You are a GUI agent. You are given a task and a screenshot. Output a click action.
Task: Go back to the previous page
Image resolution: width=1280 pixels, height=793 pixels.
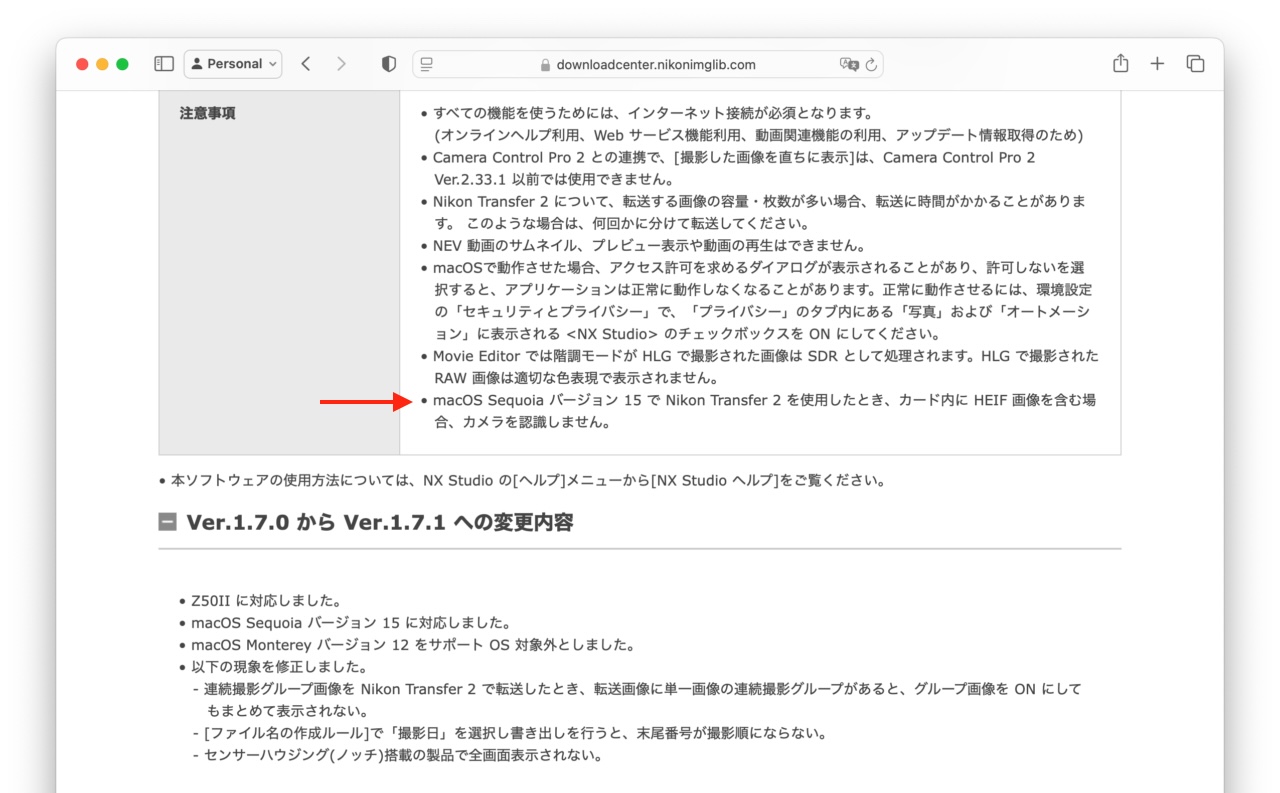click(306, 64)
